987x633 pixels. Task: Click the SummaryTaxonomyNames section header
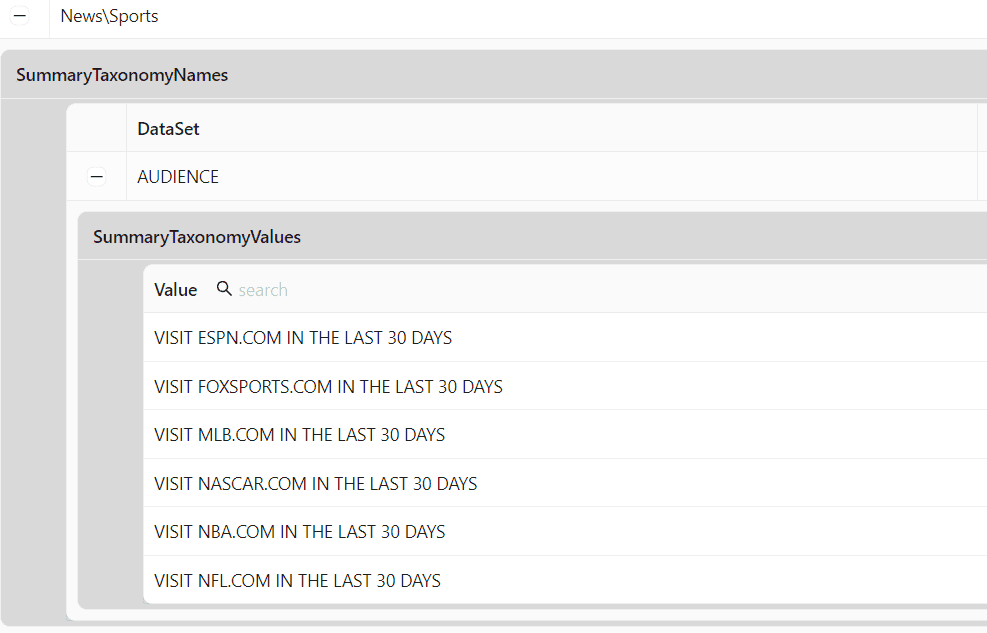[x=122, y=75]
